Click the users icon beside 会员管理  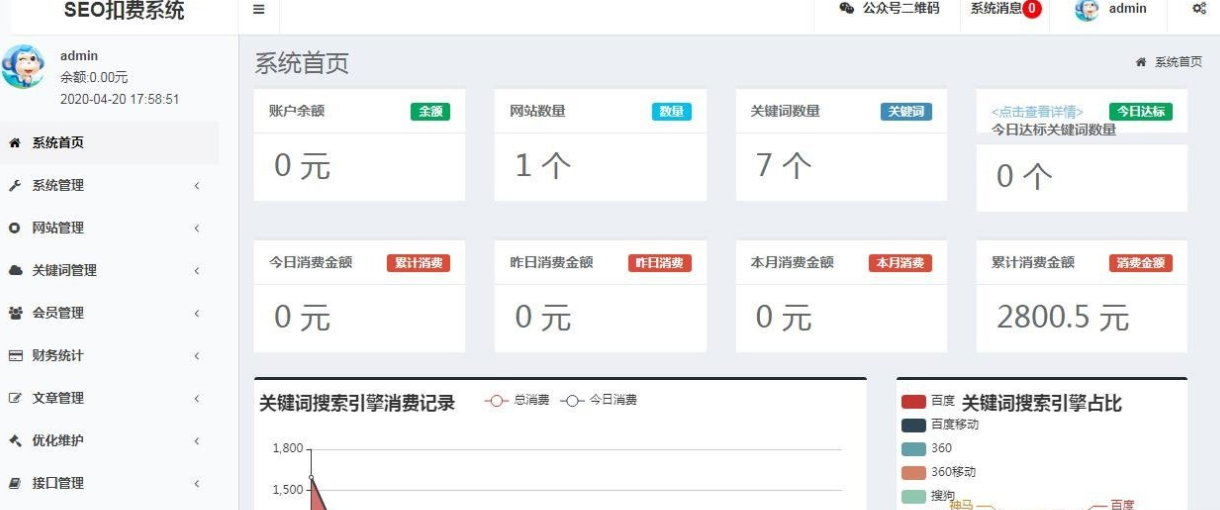point(15,314)
